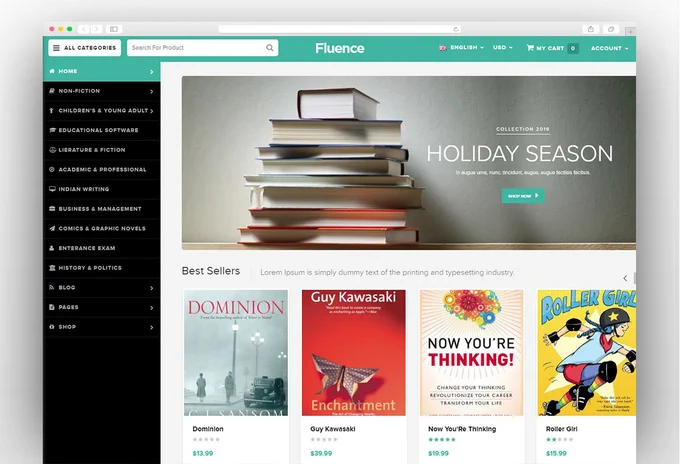Toggle the browser sidebar view icon
Viewport: 680px width, 464px height.
(x=114, y=29)
